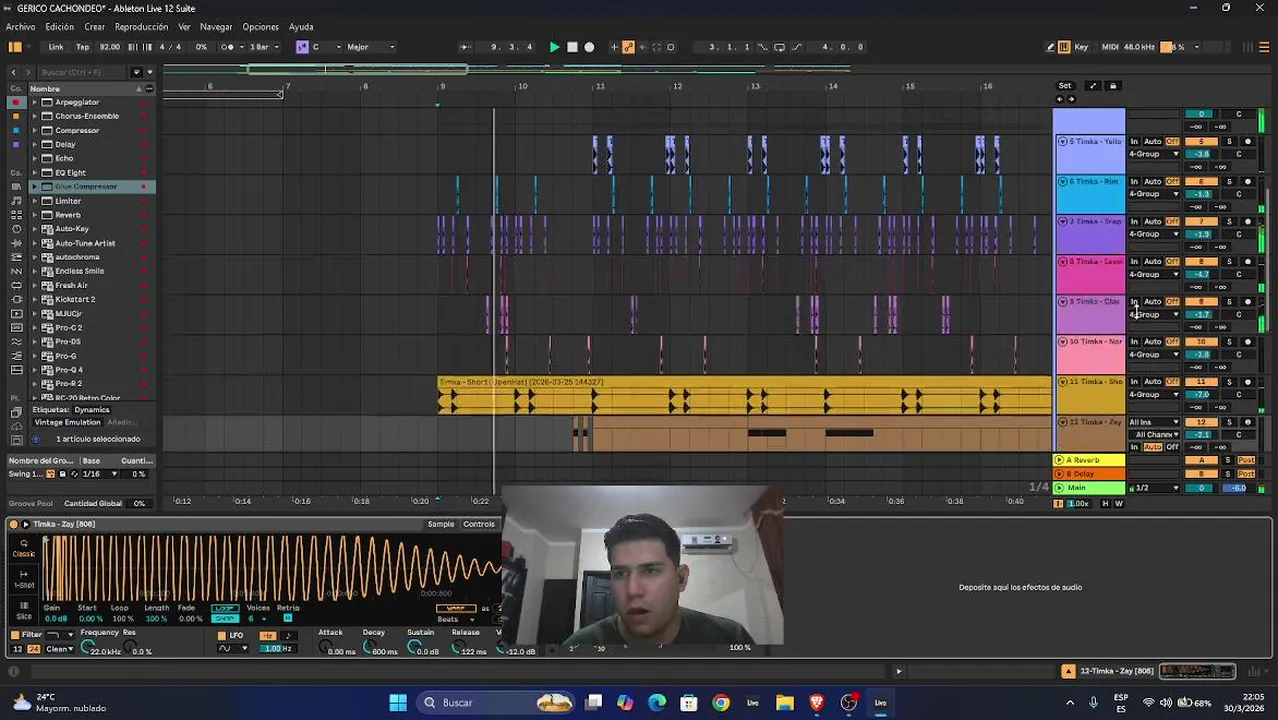
Task: Toggle the Follow playback arrow icon
Action: tap(465, 47)
